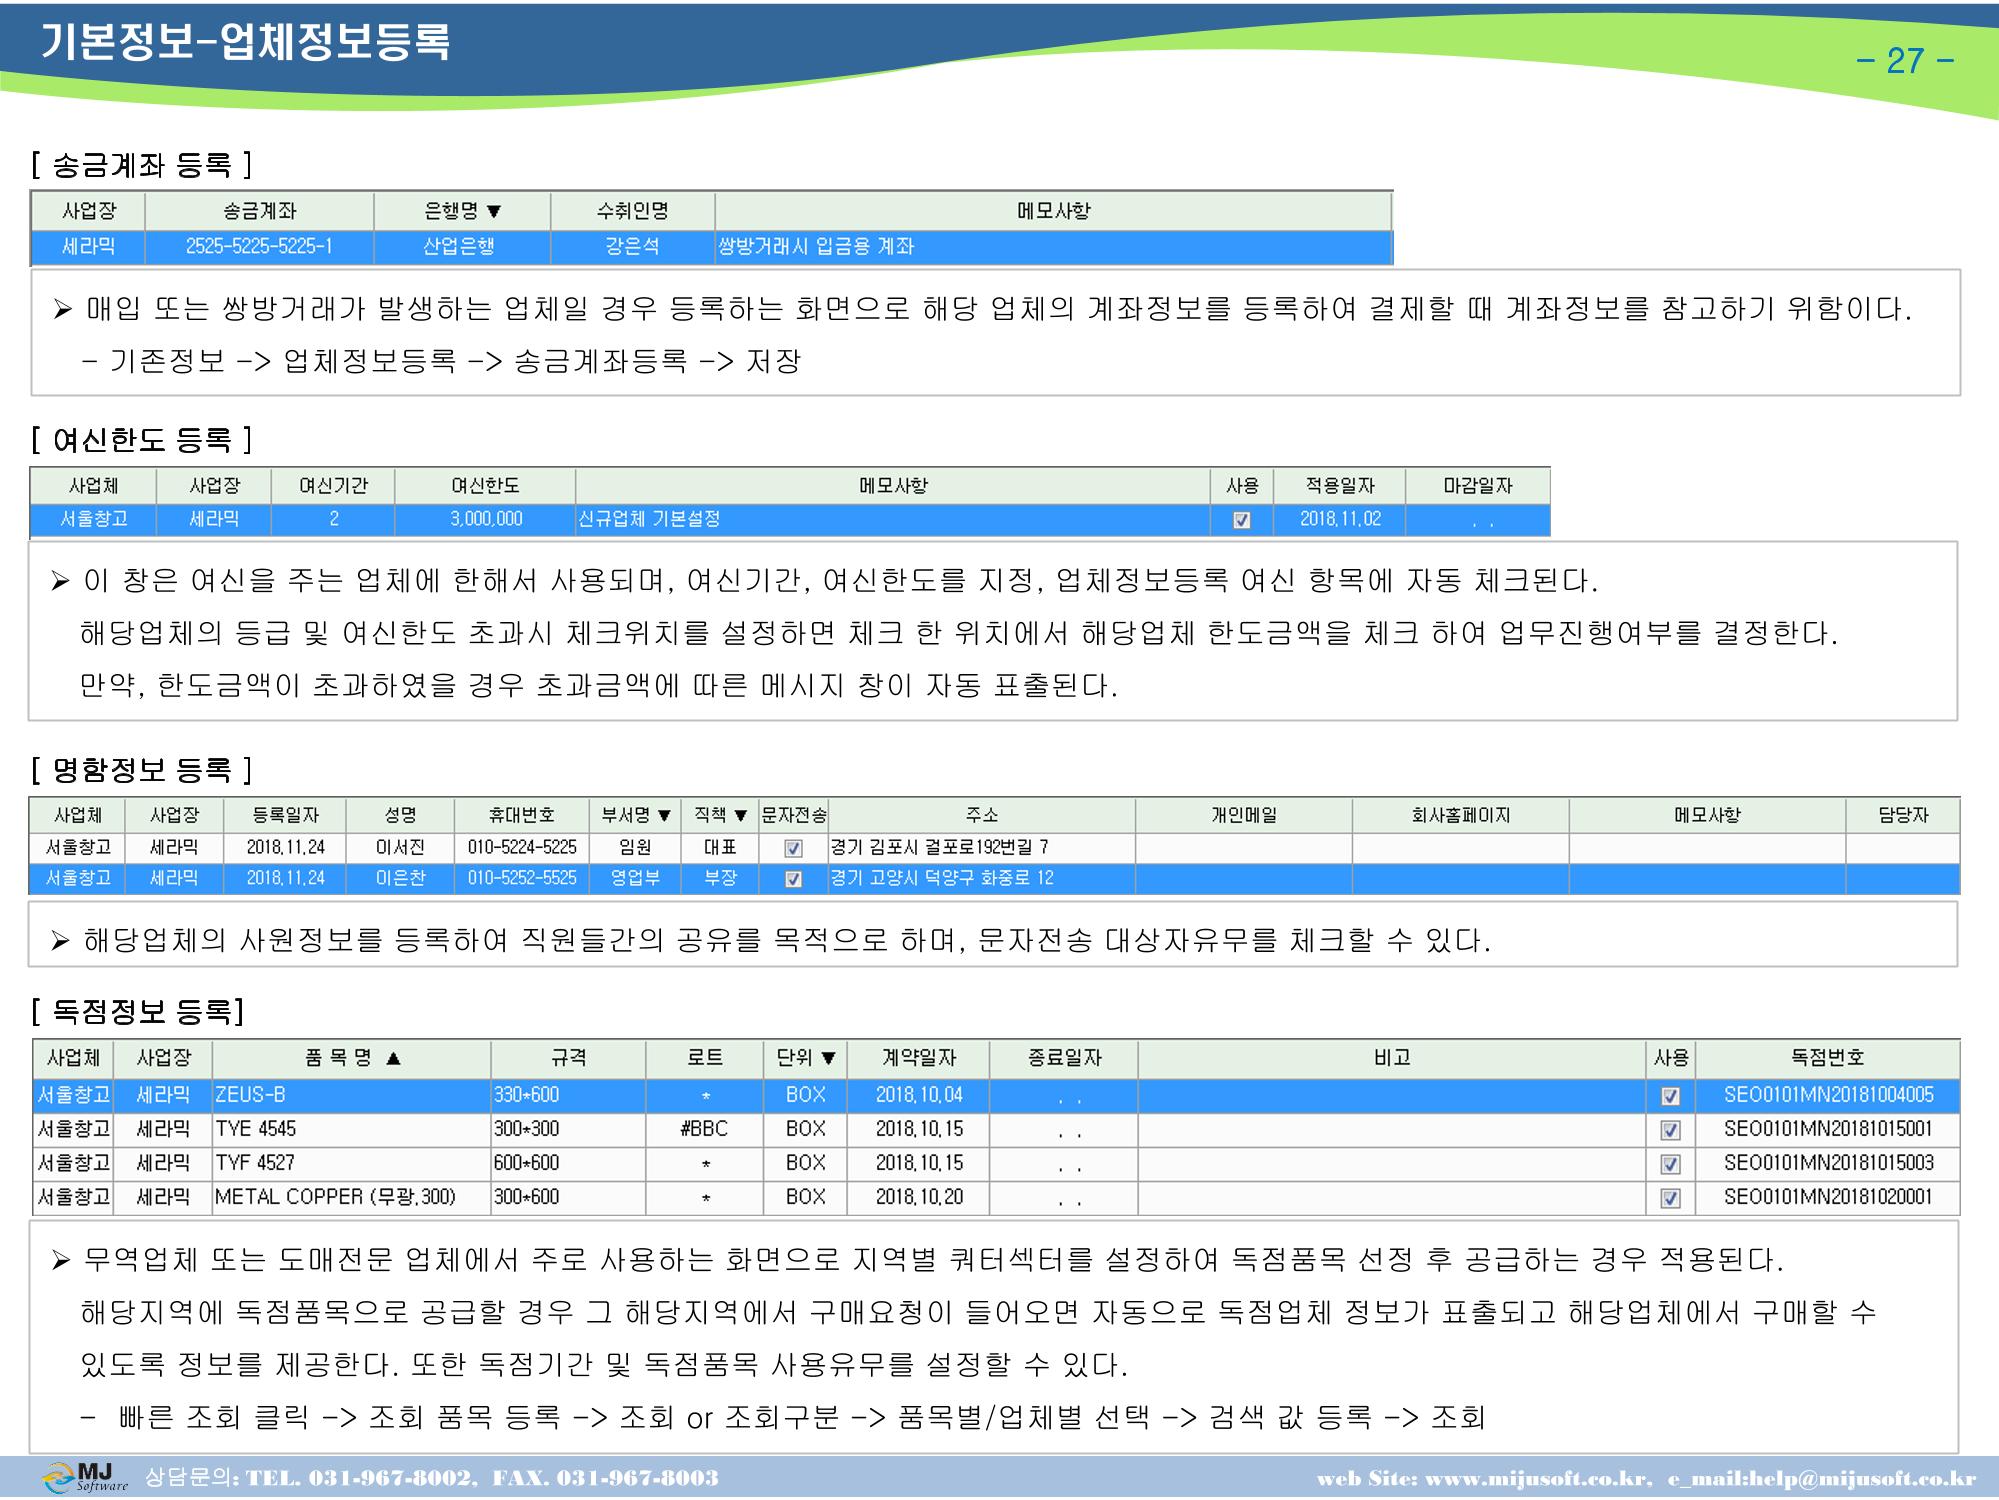Select address 경기 고양시 덕양구 화중로 12

[981, 879]
